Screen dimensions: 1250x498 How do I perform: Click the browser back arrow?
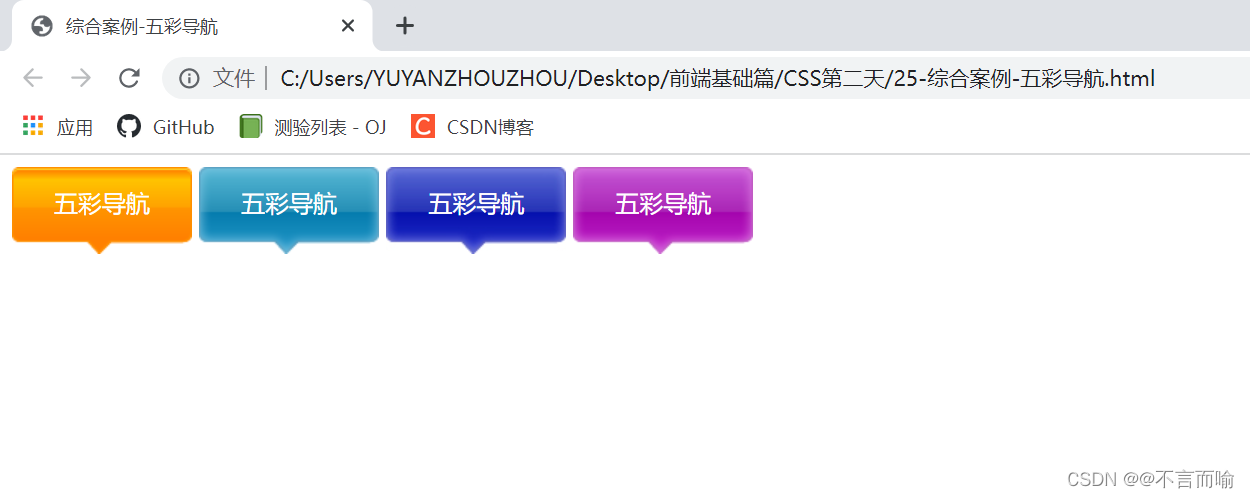coord(32,78)
